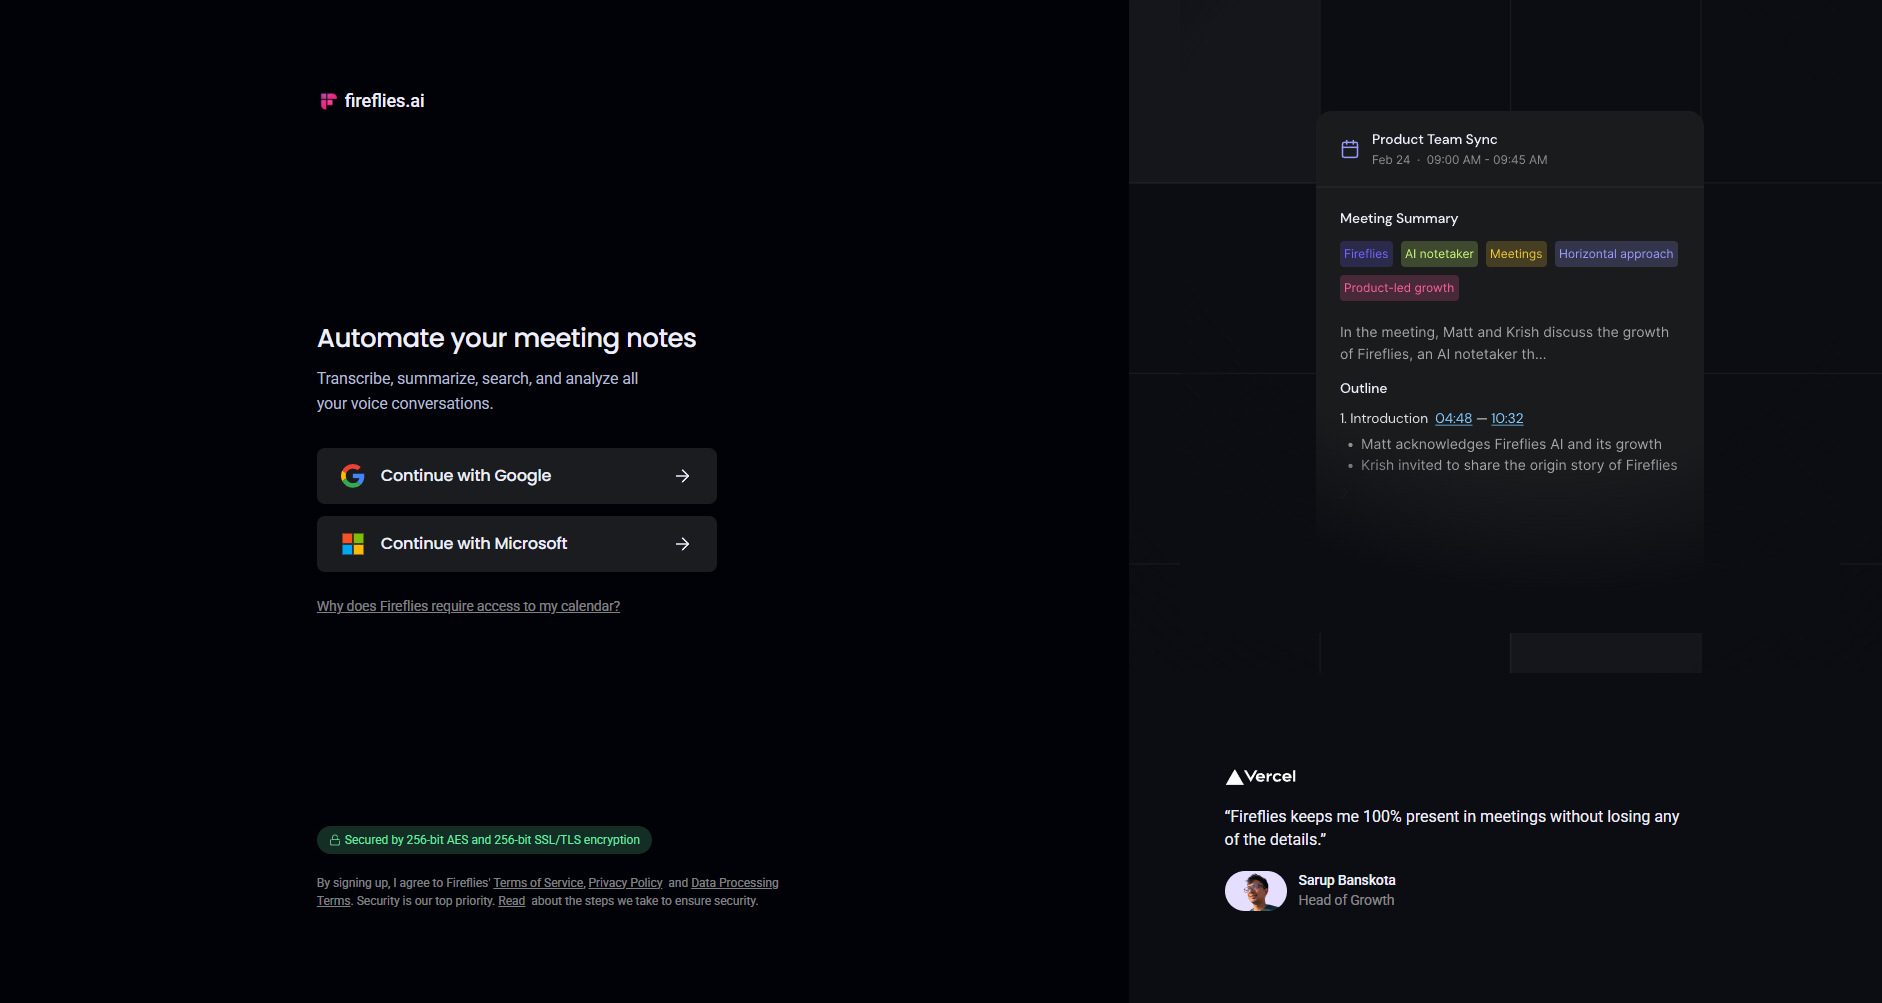This screenshot has width=1882, height=1003.
Task: Open the Data Processing Terms link
Action: [734, 883]
